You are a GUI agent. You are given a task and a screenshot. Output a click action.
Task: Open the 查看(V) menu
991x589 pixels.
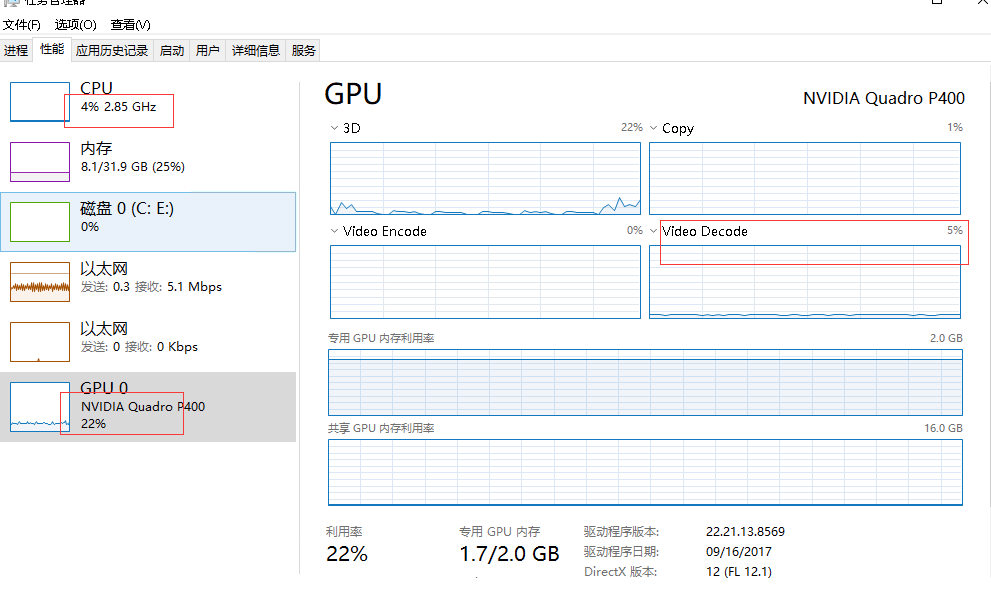click(x=130, y=24)
